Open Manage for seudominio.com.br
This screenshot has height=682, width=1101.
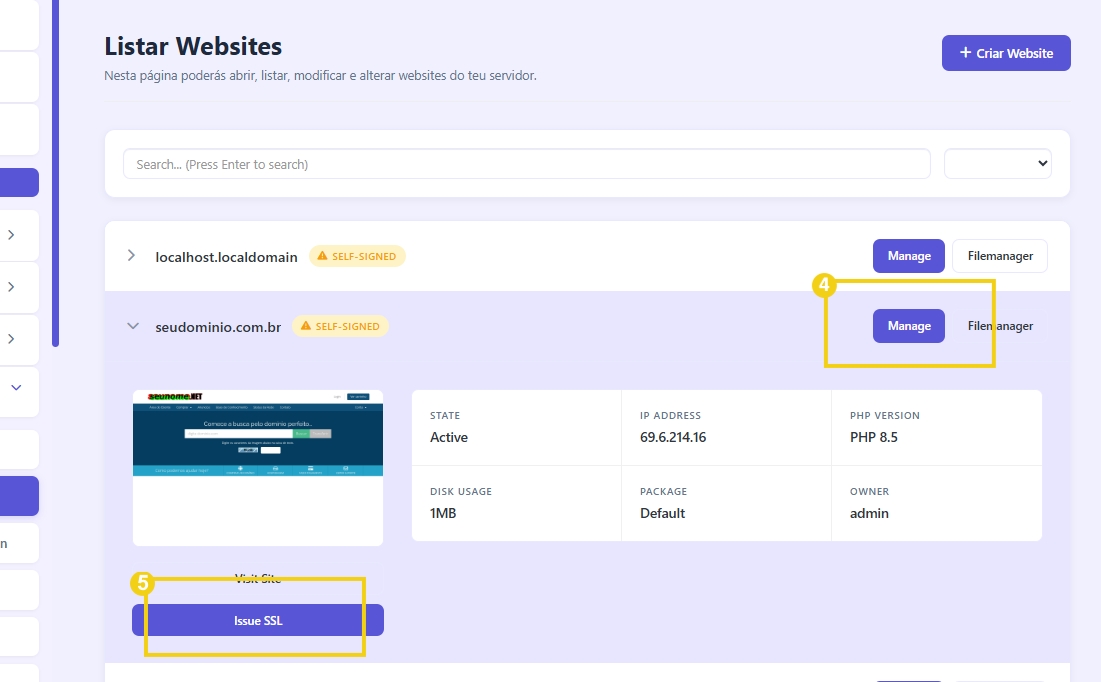[x=908, y=325]
